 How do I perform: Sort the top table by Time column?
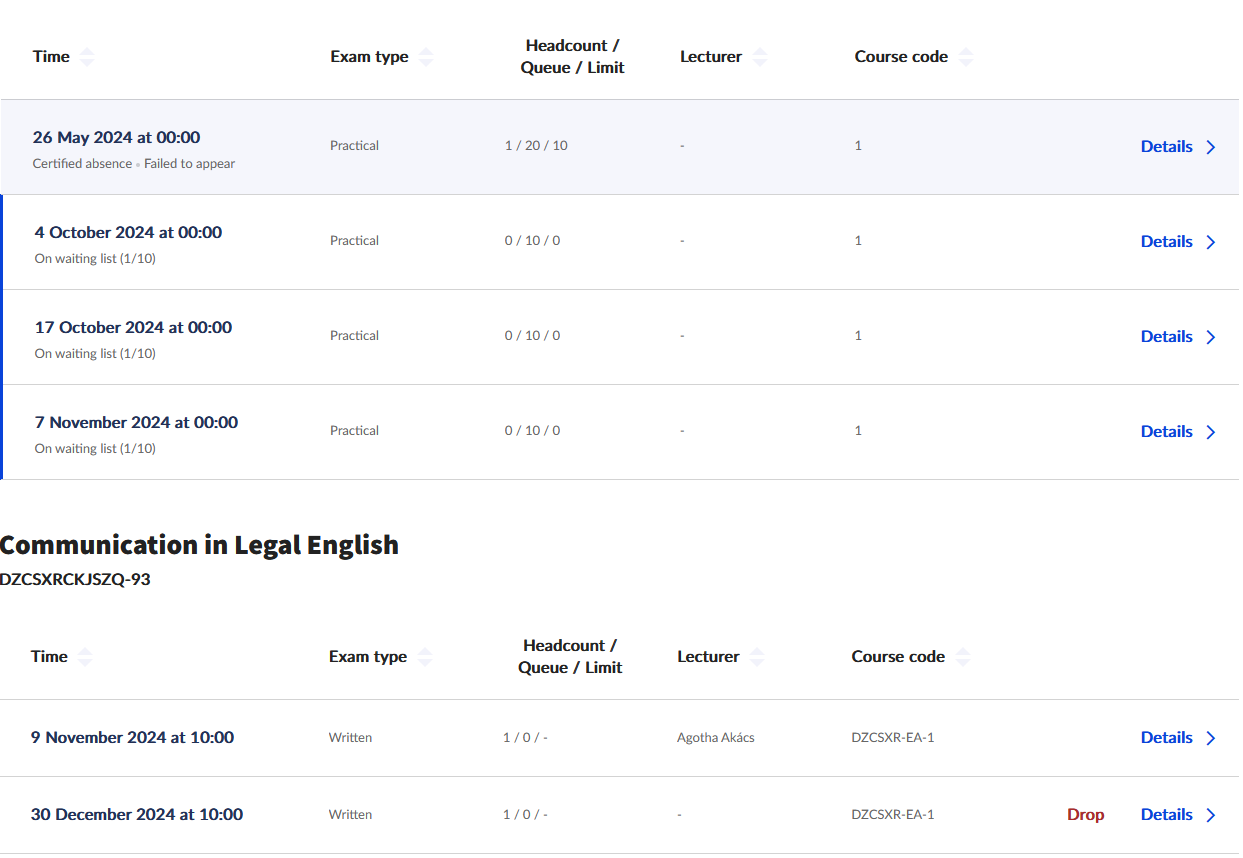click(87, 57)
